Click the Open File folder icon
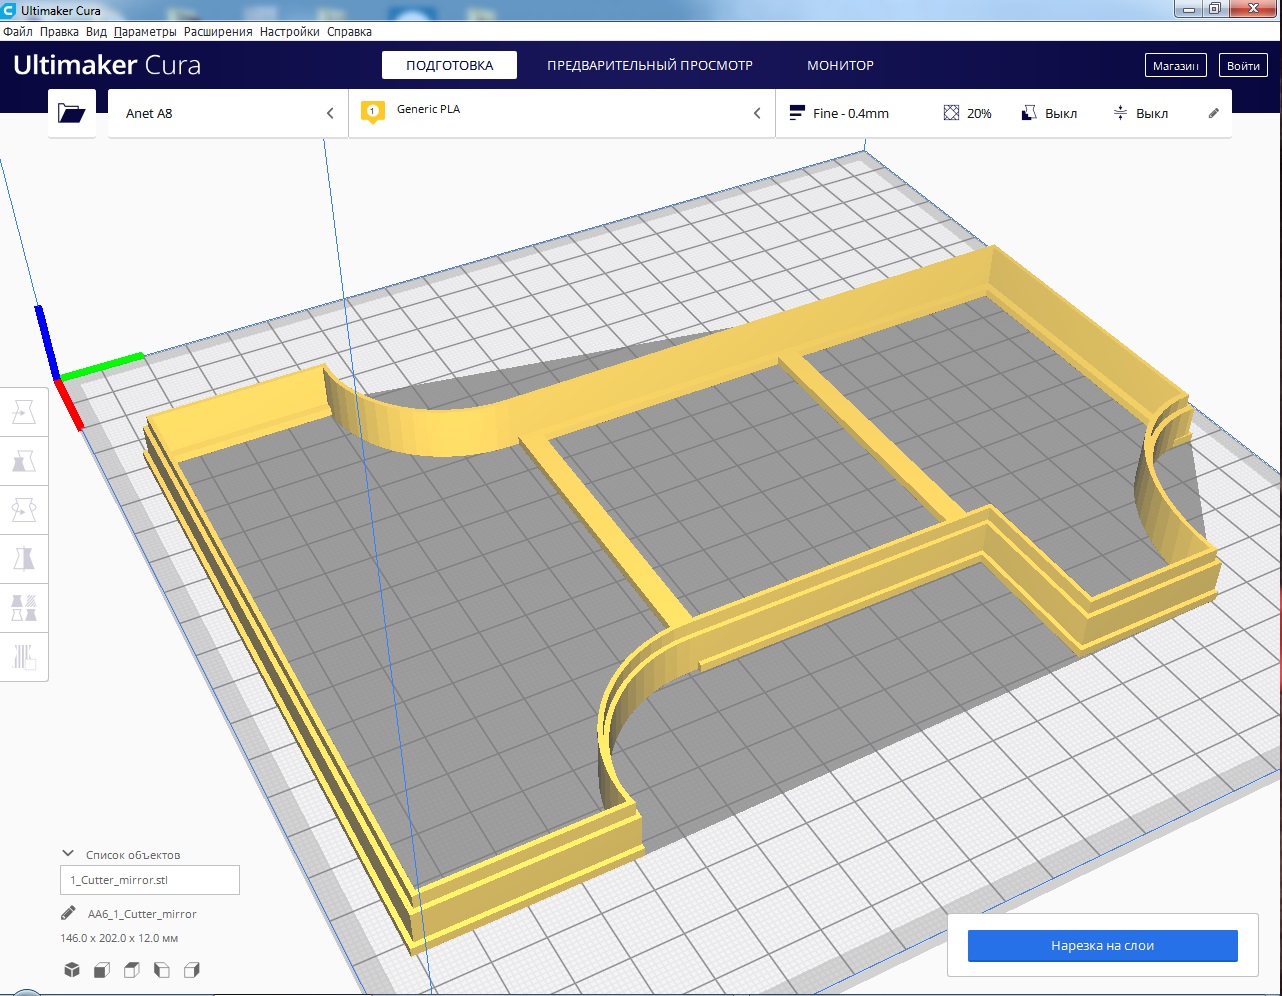 71,113
